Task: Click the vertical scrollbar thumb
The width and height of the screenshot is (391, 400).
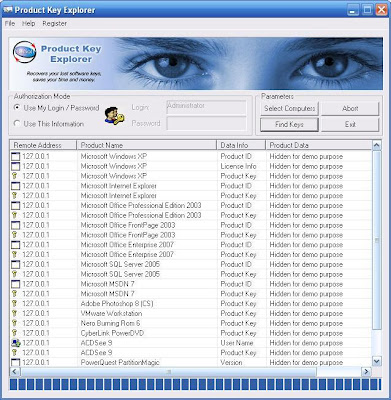Action: [x=376, y=240]
